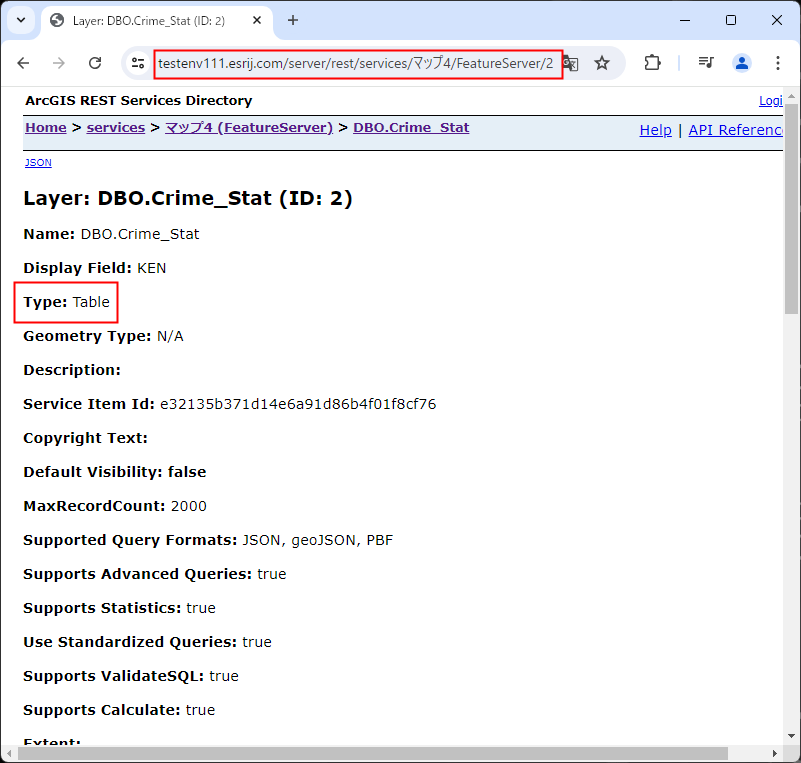The height and width of the screenshot is (763, 801).
Task: Click the Login link
Action: click(x=771, y=101)
